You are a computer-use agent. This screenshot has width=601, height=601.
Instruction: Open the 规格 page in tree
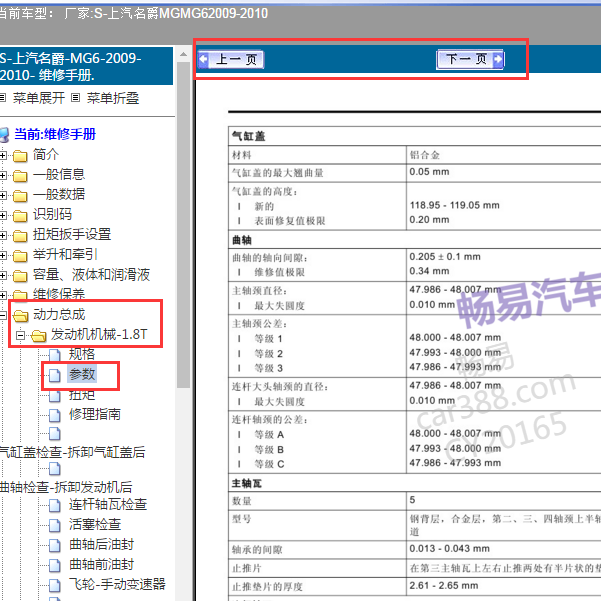pyautogui.click(x=82, y=354)
